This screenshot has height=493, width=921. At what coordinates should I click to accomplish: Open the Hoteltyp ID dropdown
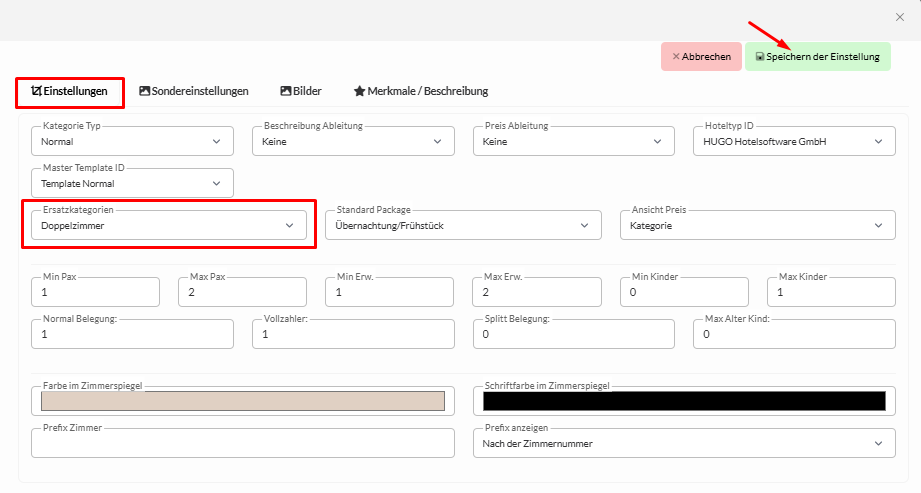[793, 142]
